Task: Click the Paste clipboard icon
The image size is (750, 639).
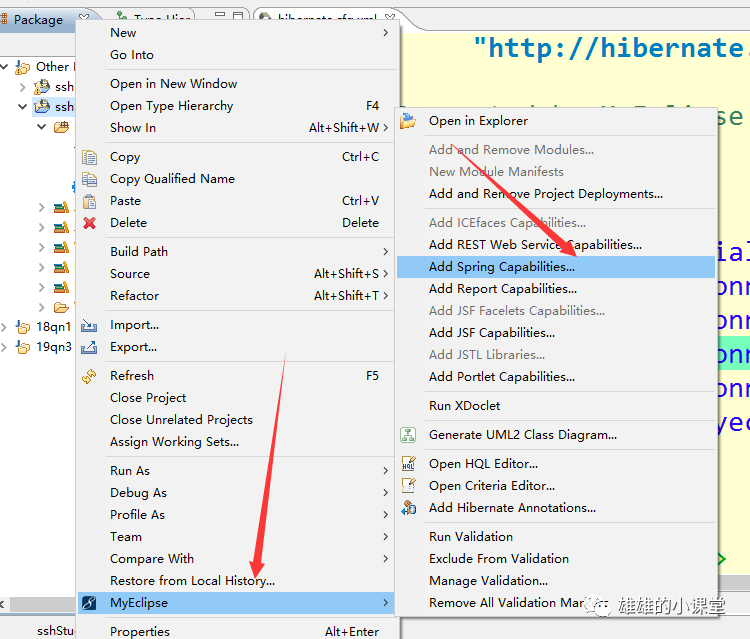Action: [x=89, y=201]
